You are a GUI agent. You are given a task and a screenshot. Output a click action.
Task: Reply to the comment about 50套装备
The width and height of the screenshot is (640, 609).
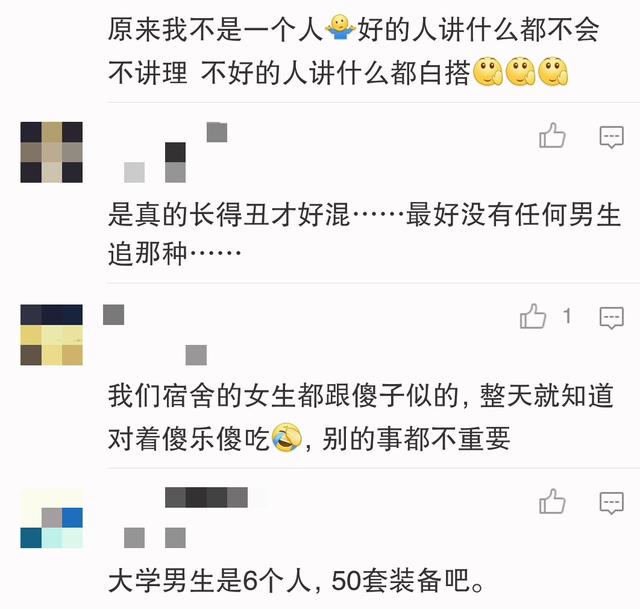(611, 502)
